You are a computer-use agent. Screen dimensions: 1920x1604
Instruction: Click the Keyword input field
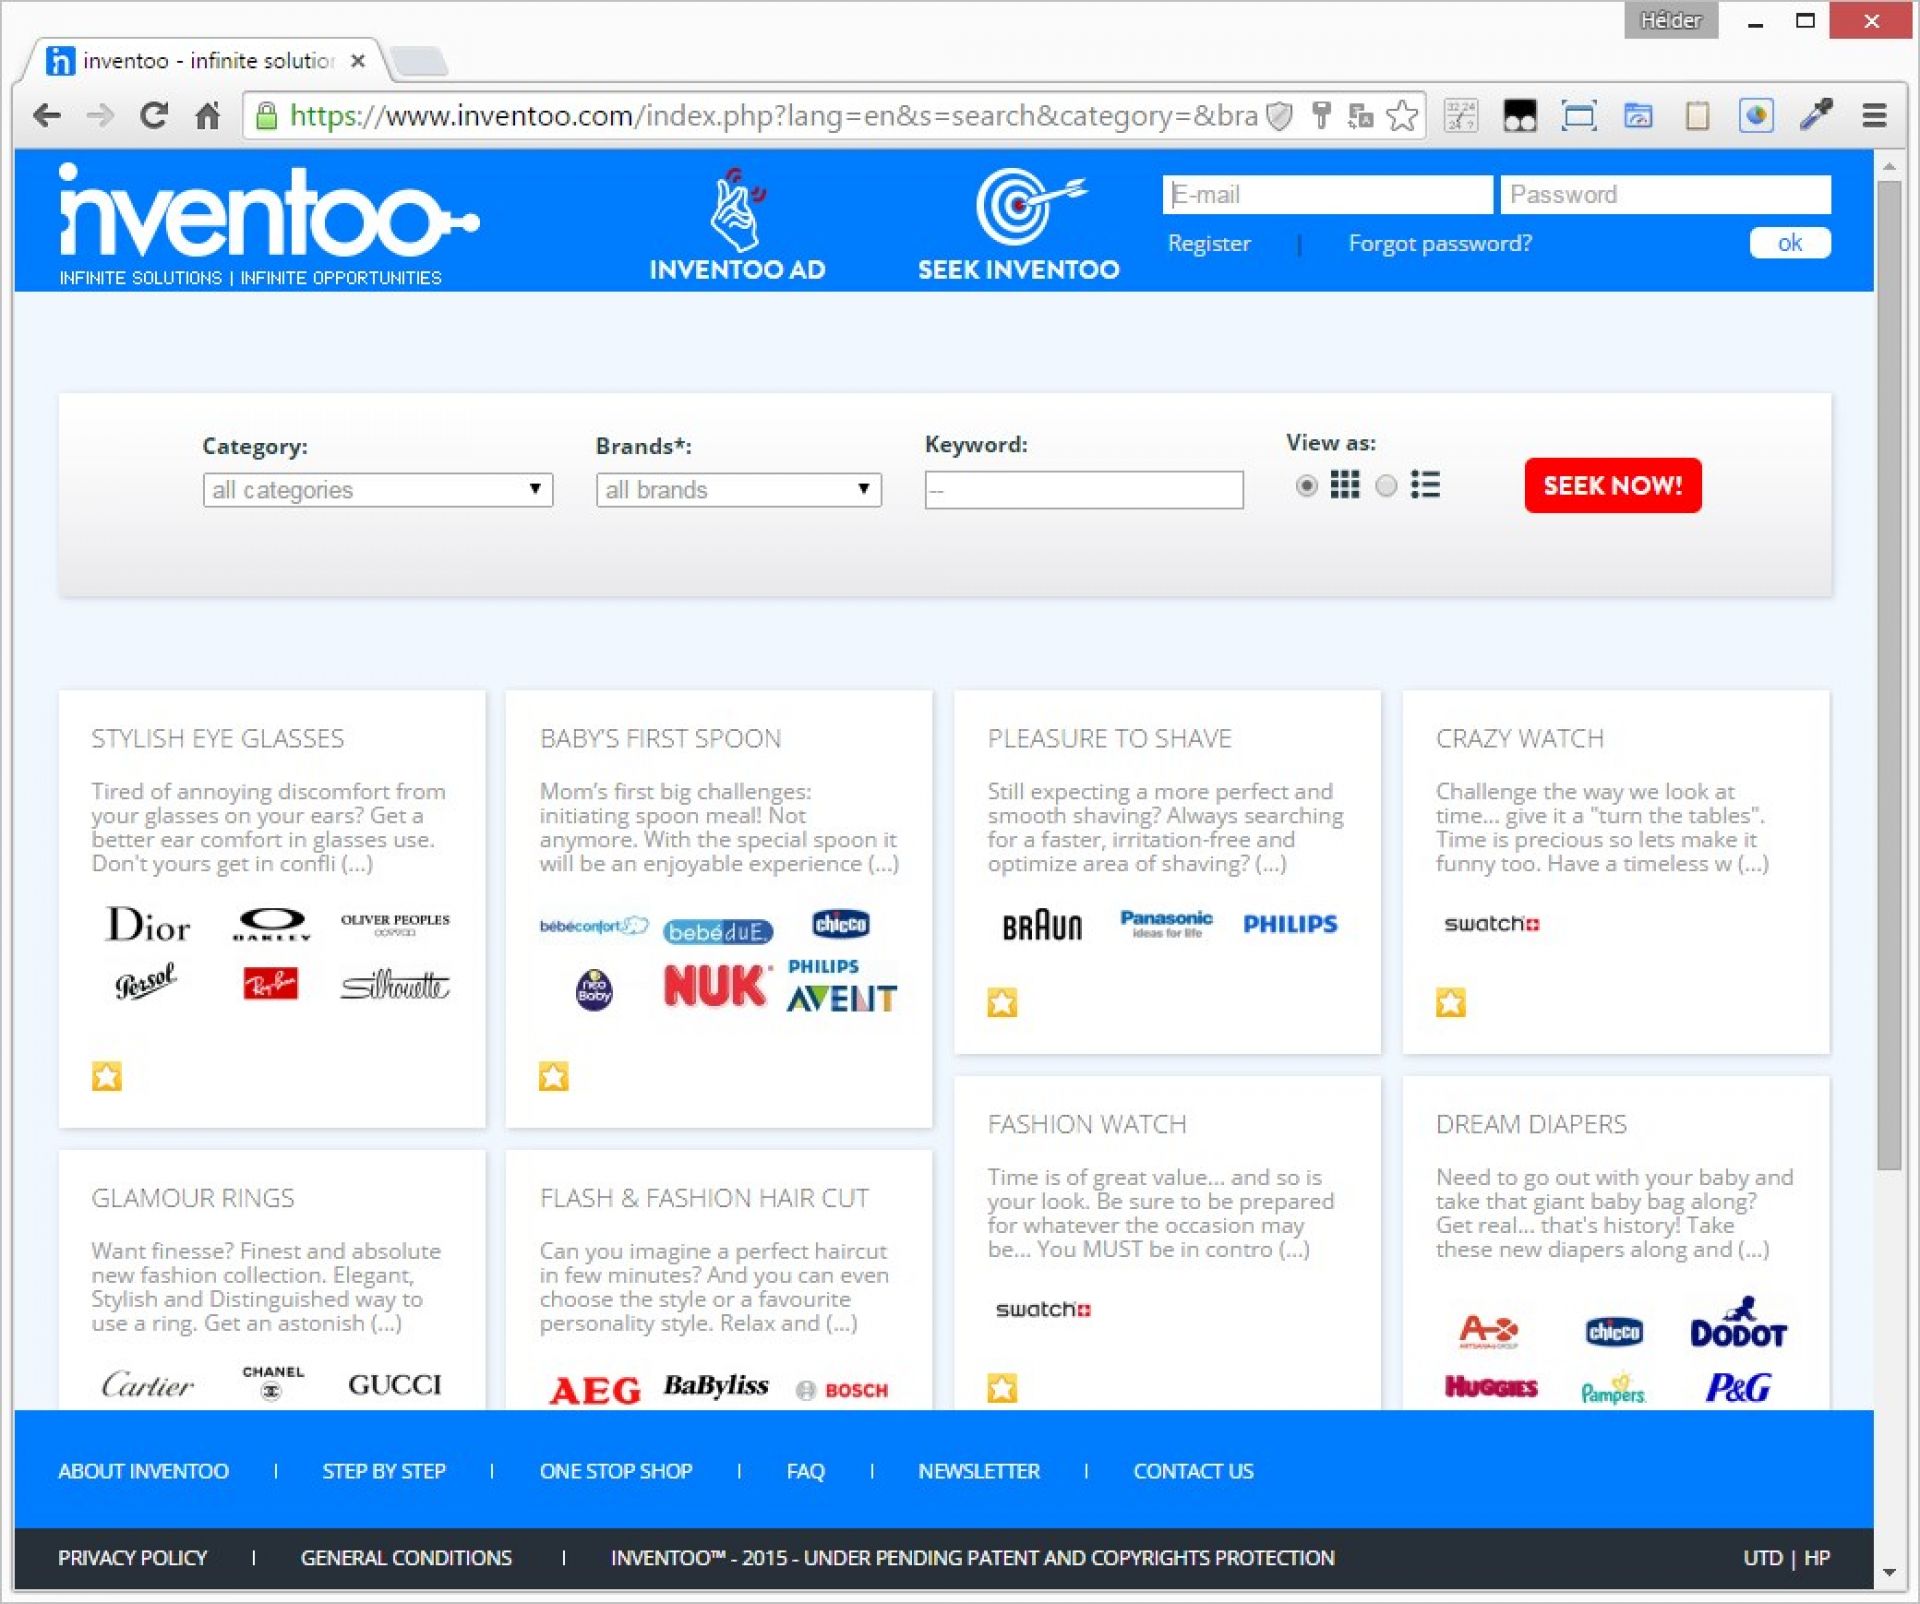1083,490
